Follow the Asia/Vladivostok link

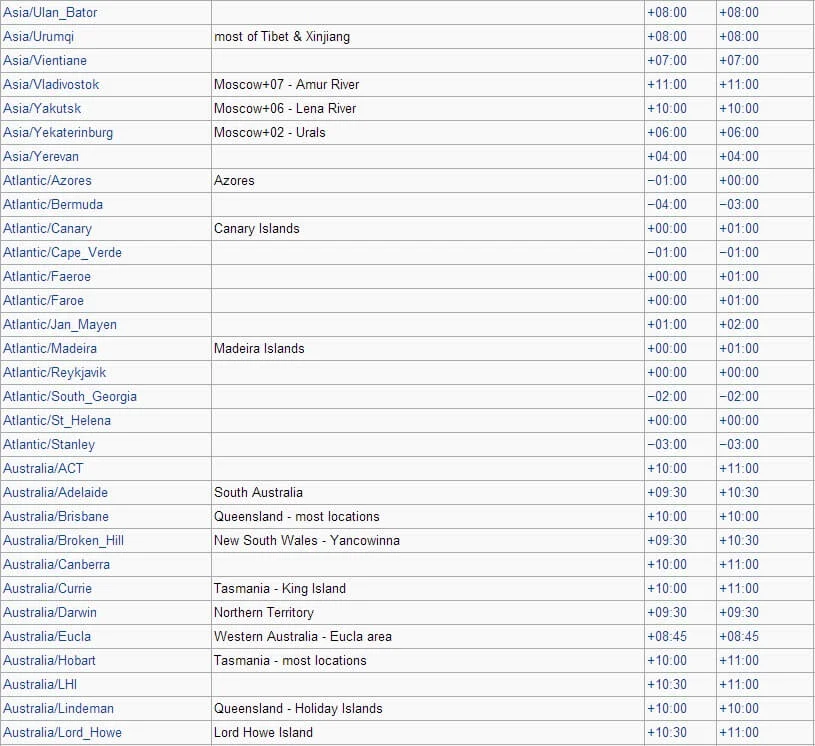[51, 84]
